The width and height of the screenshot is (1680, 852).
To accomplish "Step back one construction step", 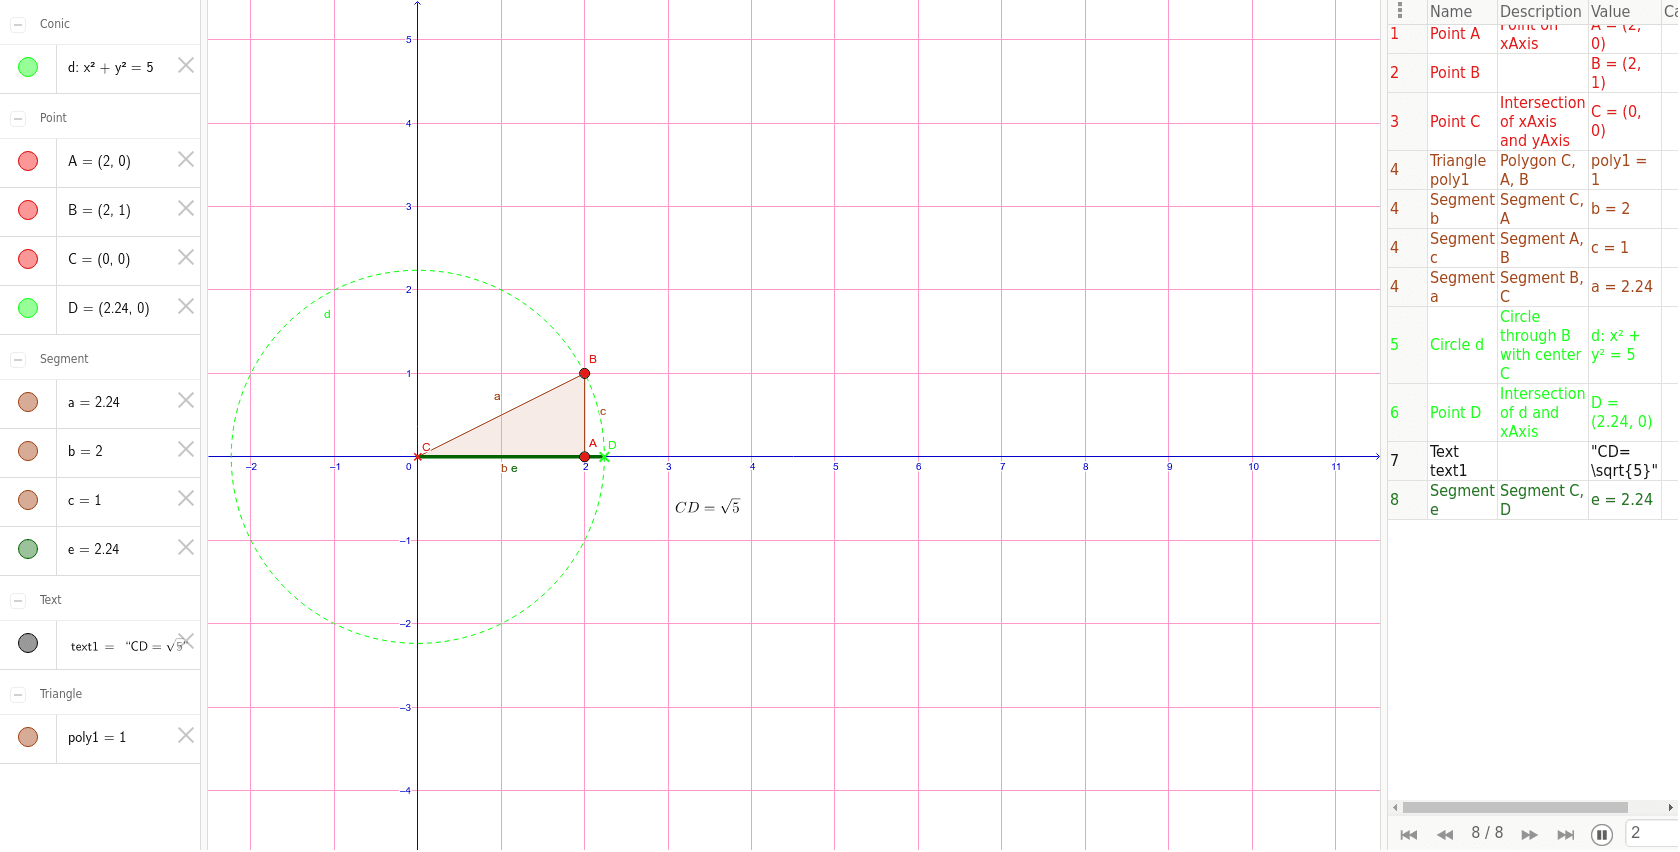I will click(x=1445, y=834).
